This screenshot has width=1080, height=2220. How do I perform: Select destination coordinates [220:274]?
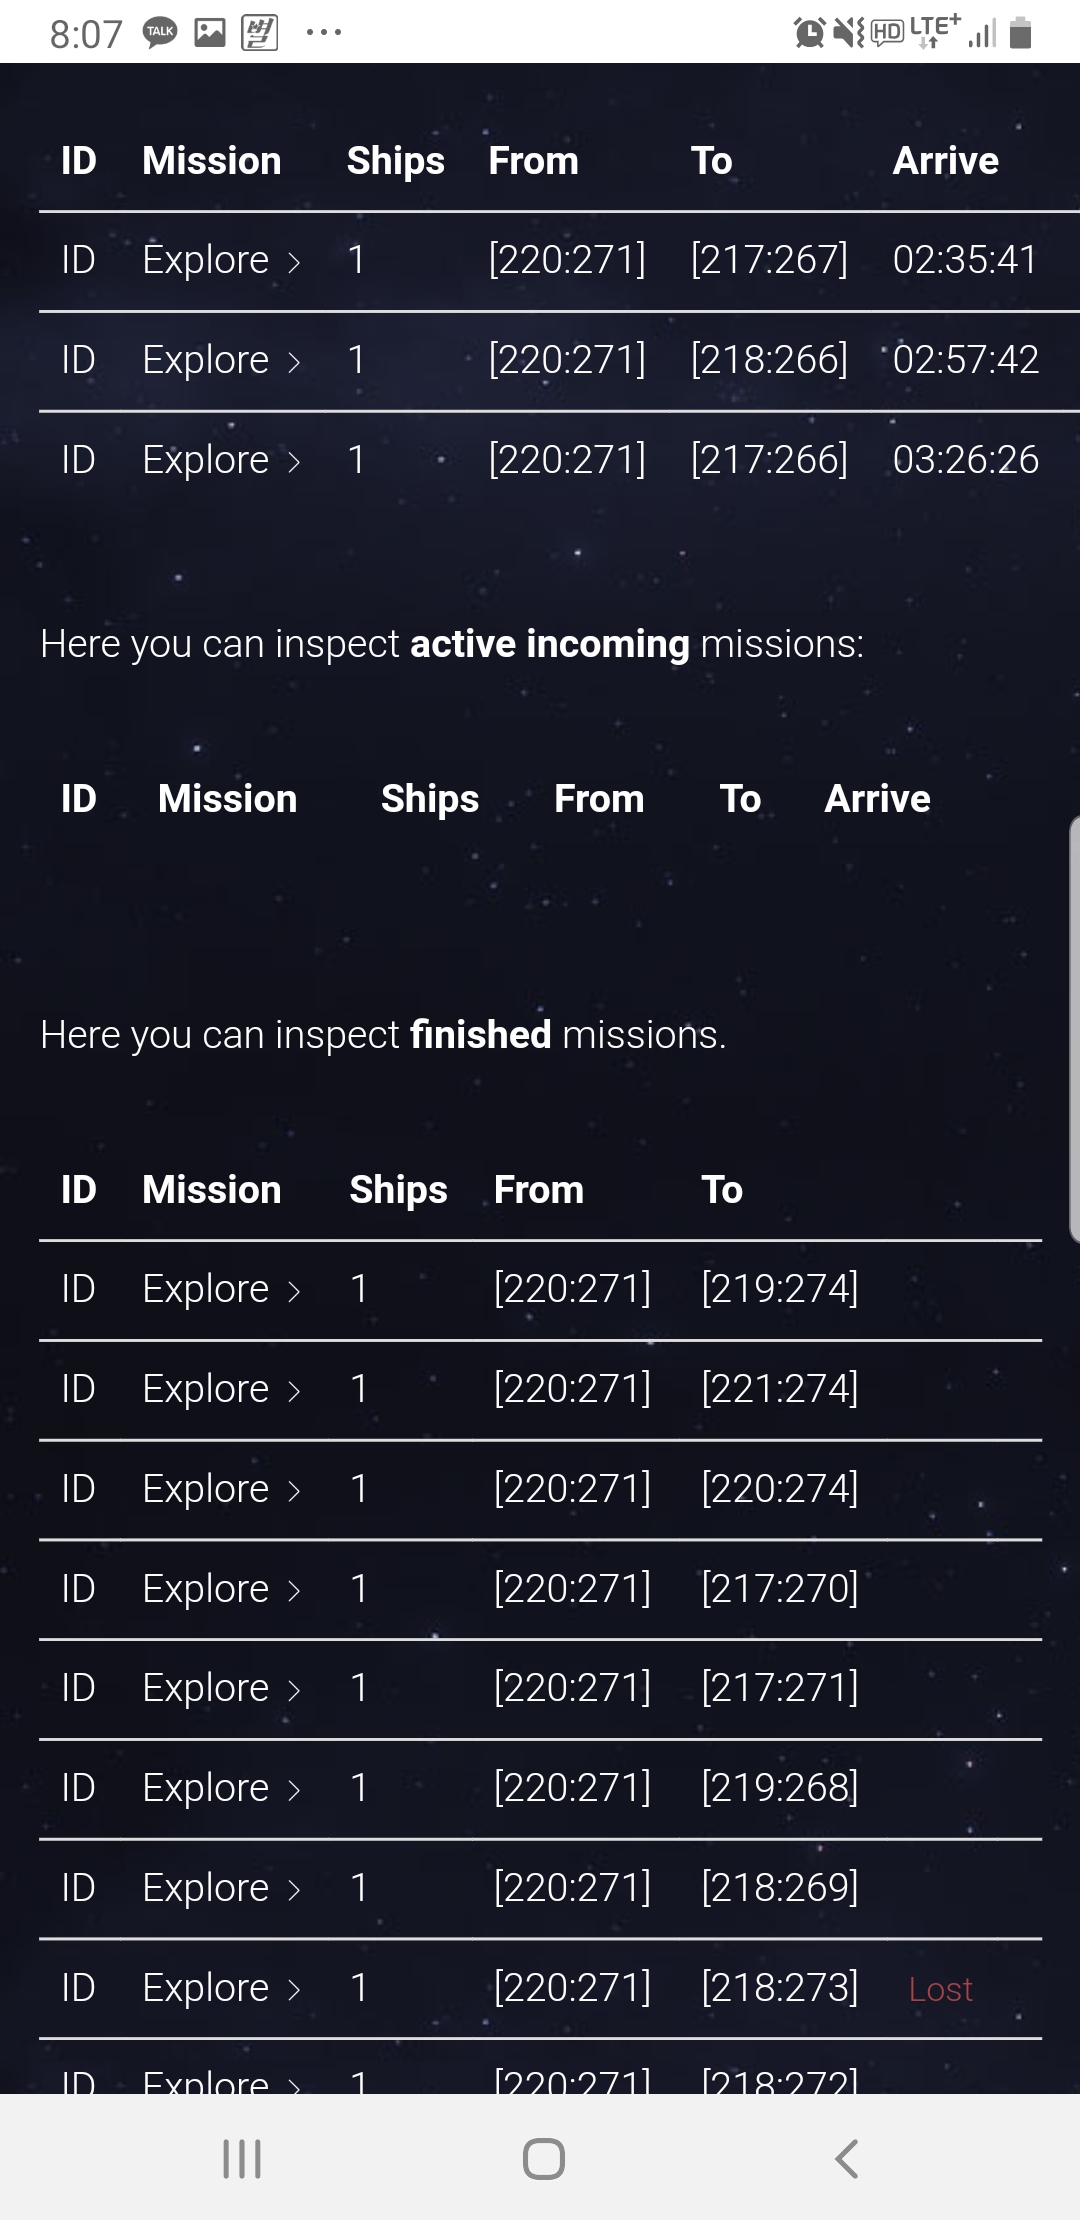(780, 1489)
